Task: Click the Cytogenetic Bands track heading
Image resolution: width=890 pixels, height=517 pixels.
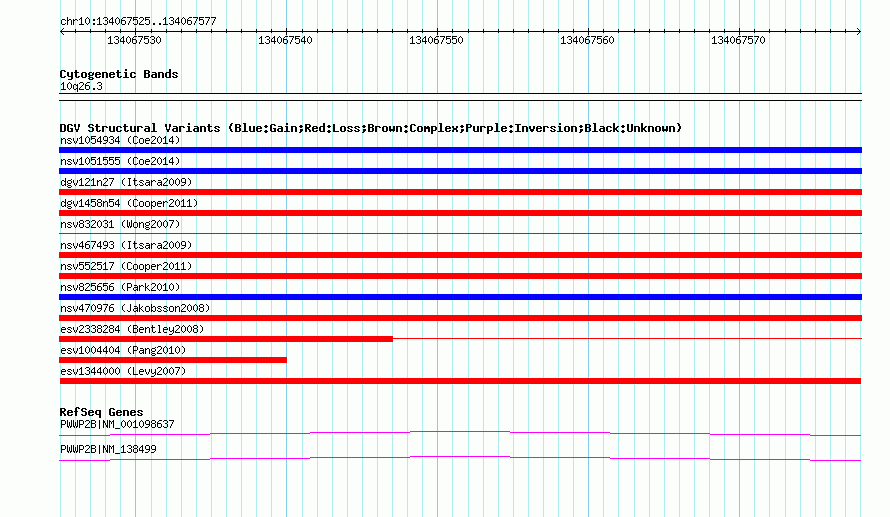Action: pos(119,74)
